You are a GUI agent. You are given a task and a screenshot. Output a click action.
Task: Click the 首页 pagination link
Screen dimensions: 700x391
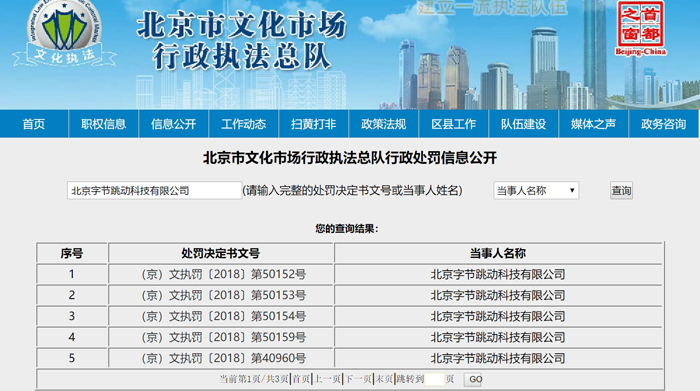click(x=301, y=379)
